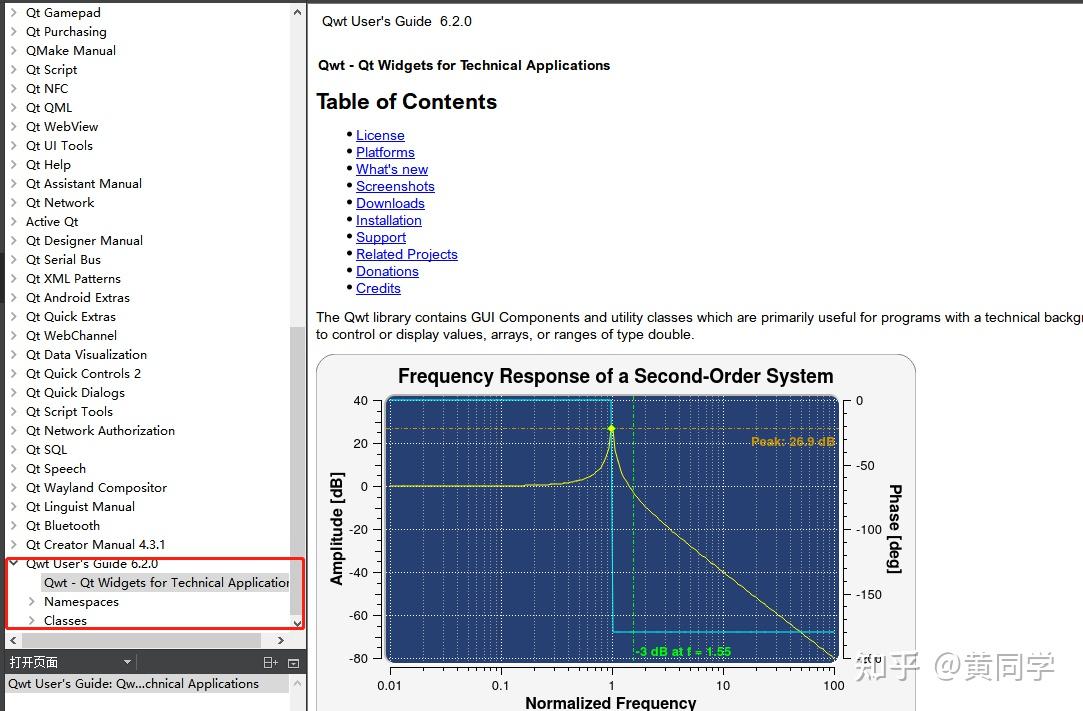Viewport: 1083px width, 711px height.
Task: Open the Donations link
Action: [387, 272]
